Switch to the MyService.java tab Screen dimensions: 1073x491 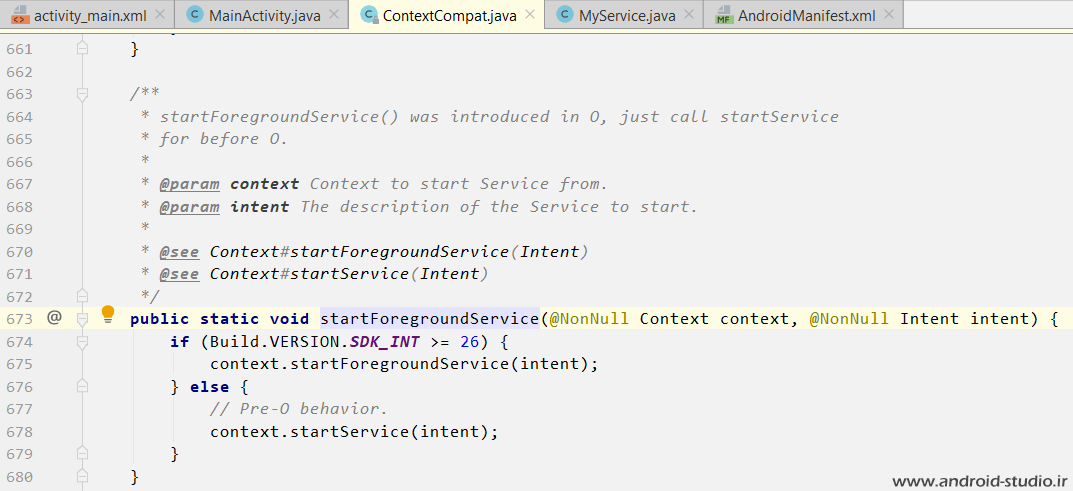tap(627, 15)
